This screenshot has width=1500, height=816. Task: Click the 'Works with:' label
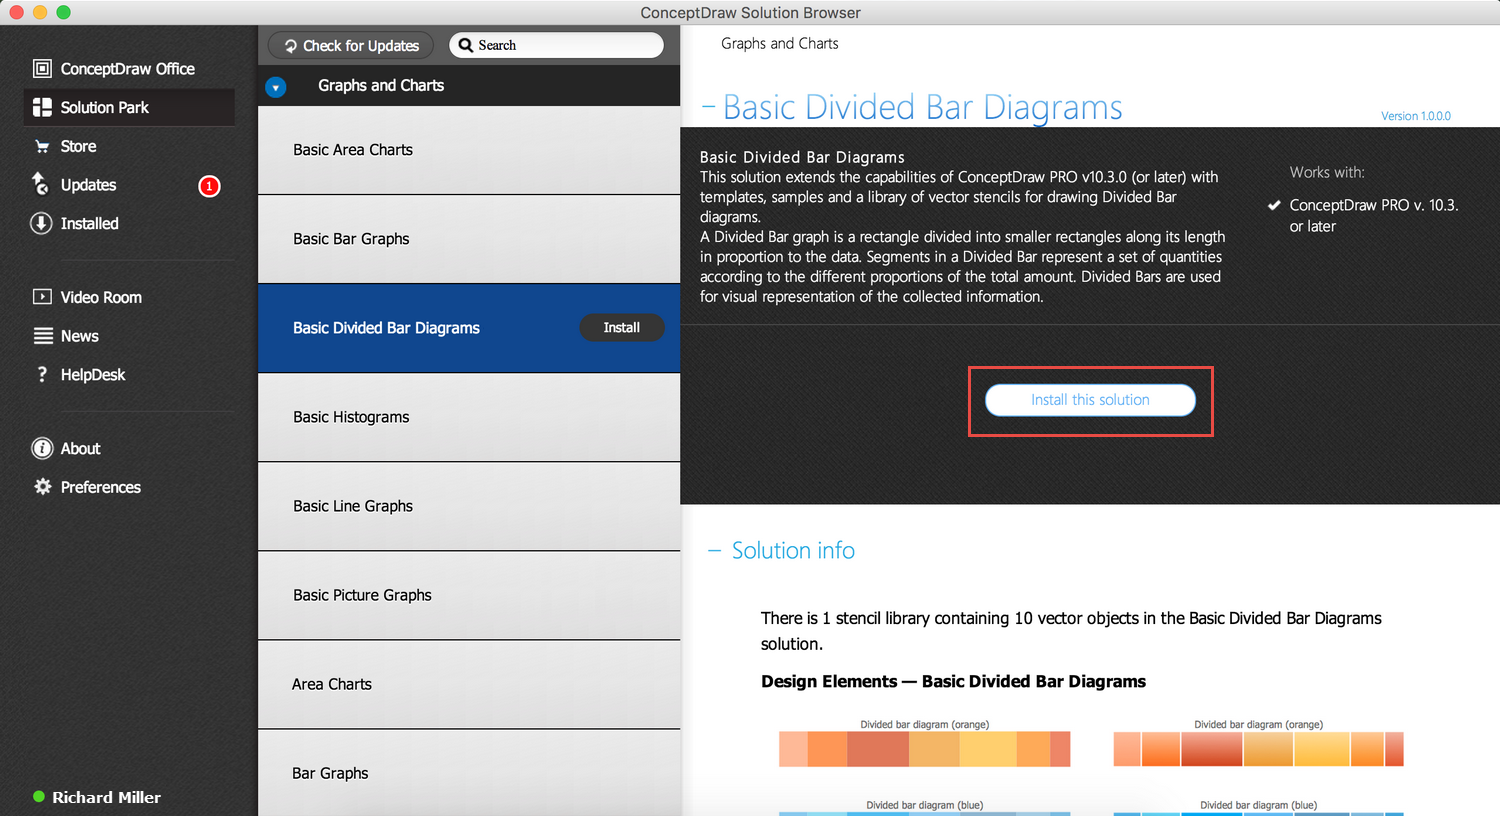pyautogui.click(x=1327, y=172)
